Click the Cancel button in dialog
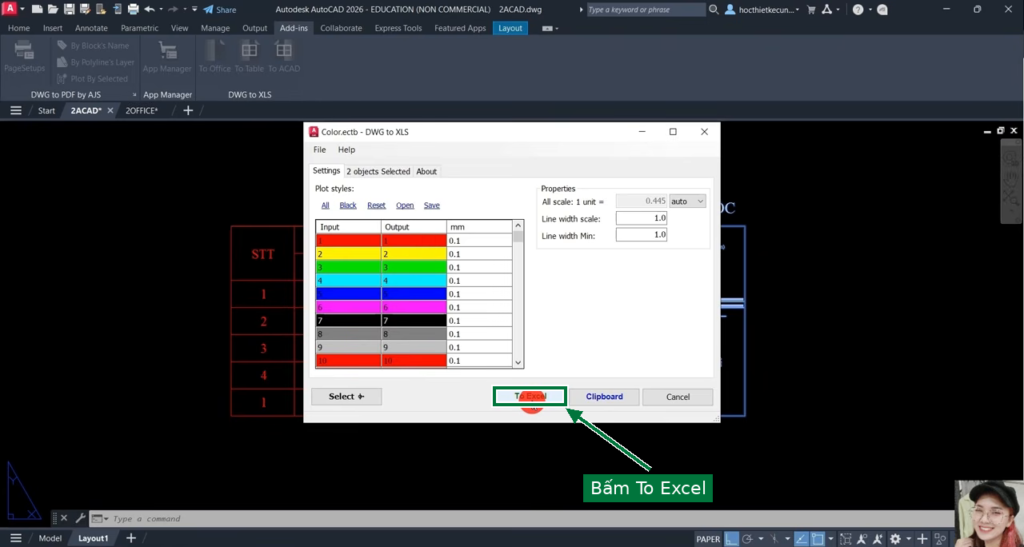The width and height of the screenshot is (1024, 547). (x=678, y=396)
